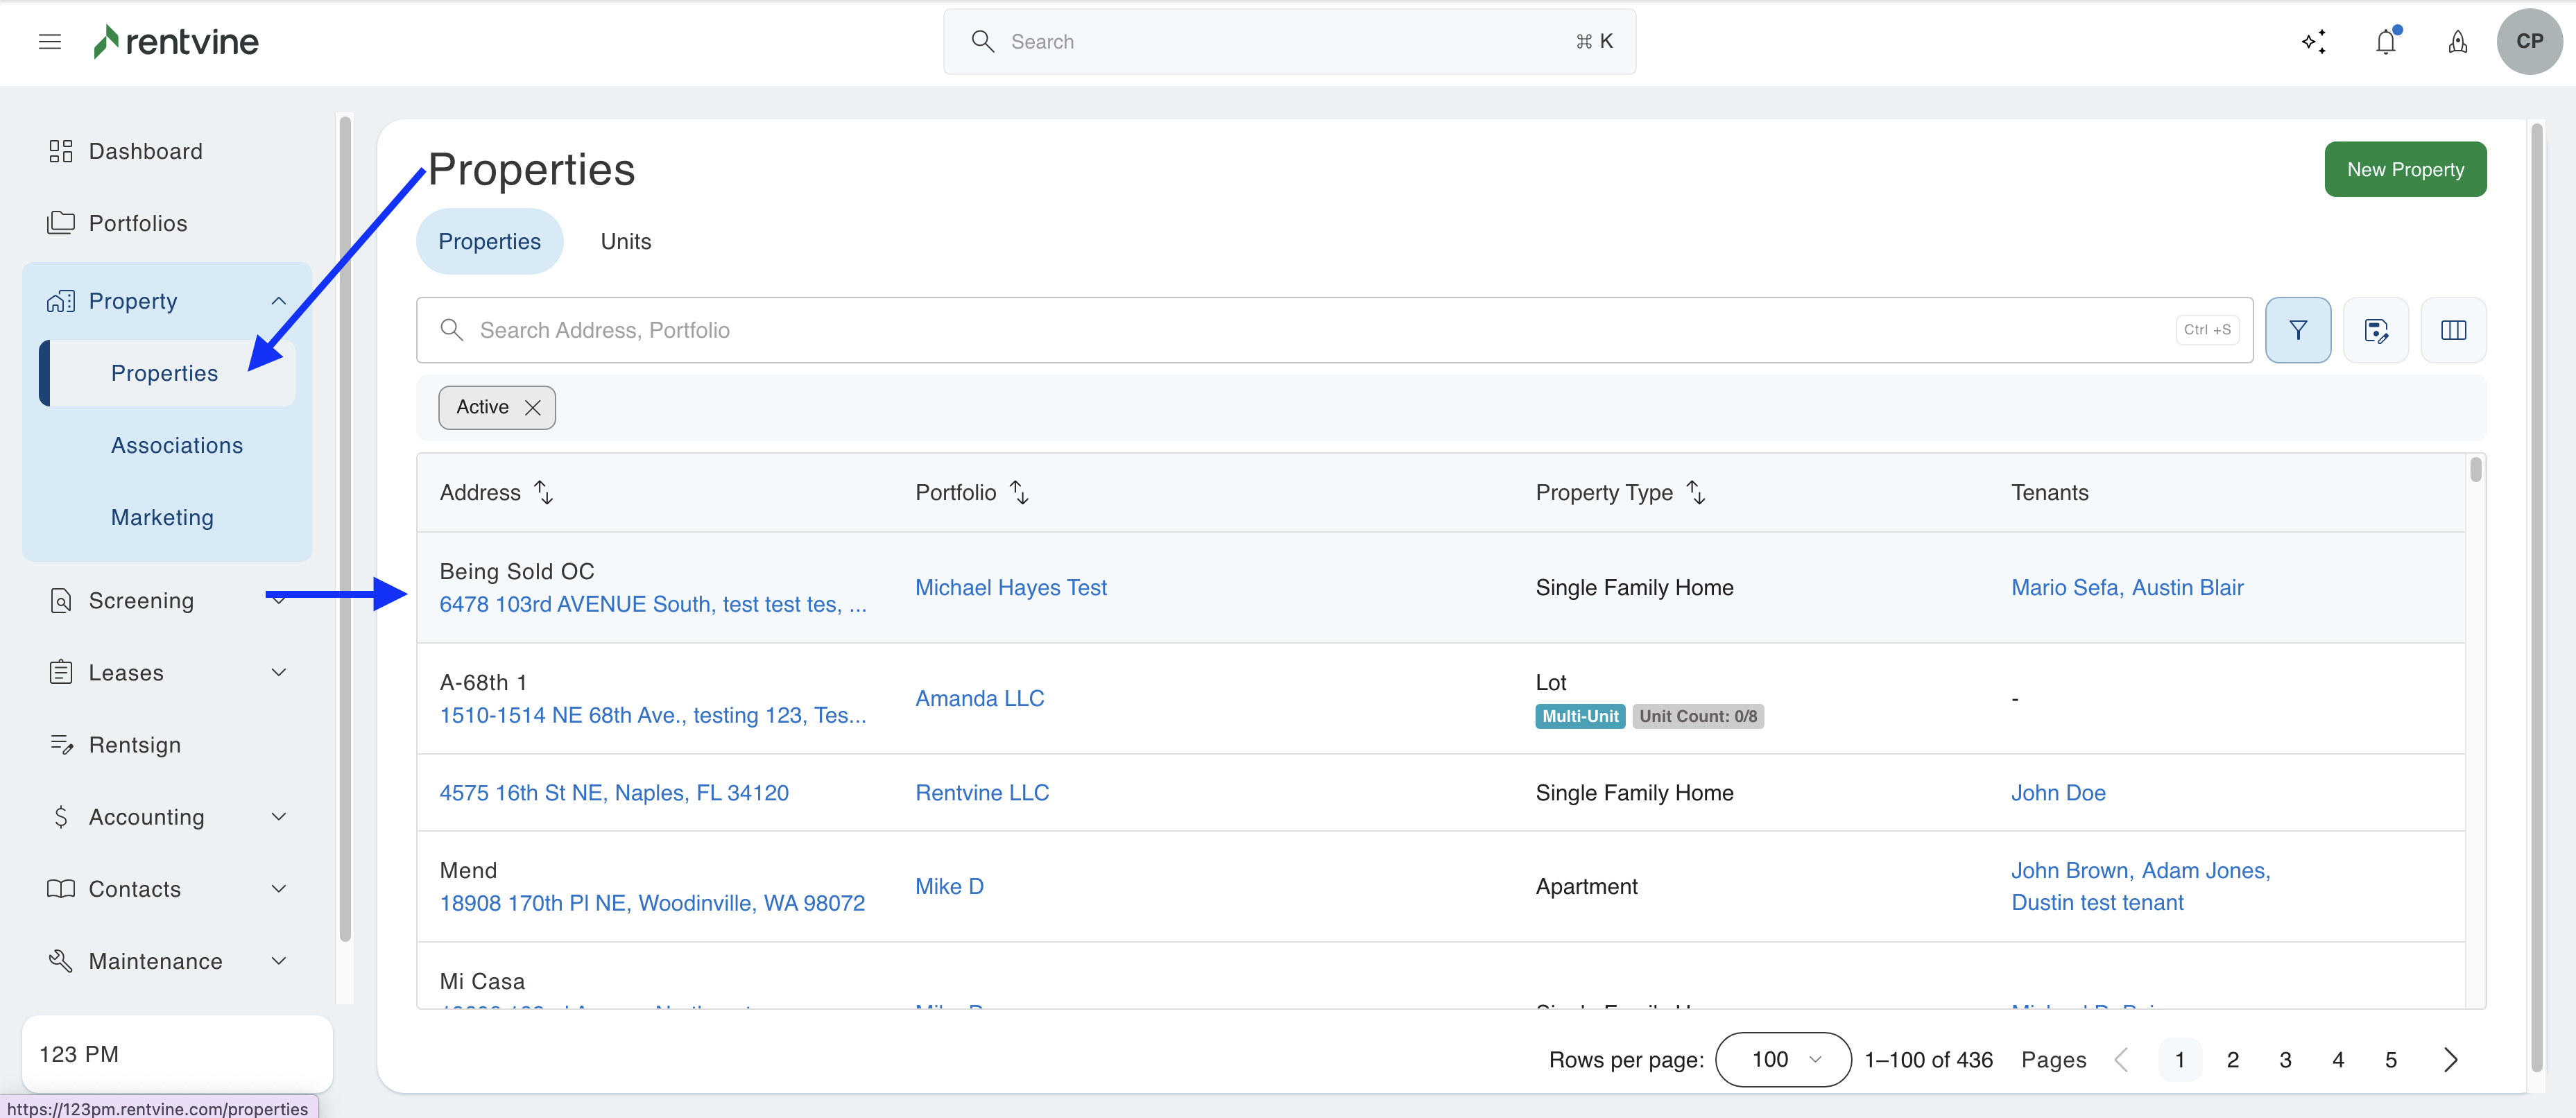Click the AI sparkle icon in header
The image size is (2576, 1118).
2313,41
